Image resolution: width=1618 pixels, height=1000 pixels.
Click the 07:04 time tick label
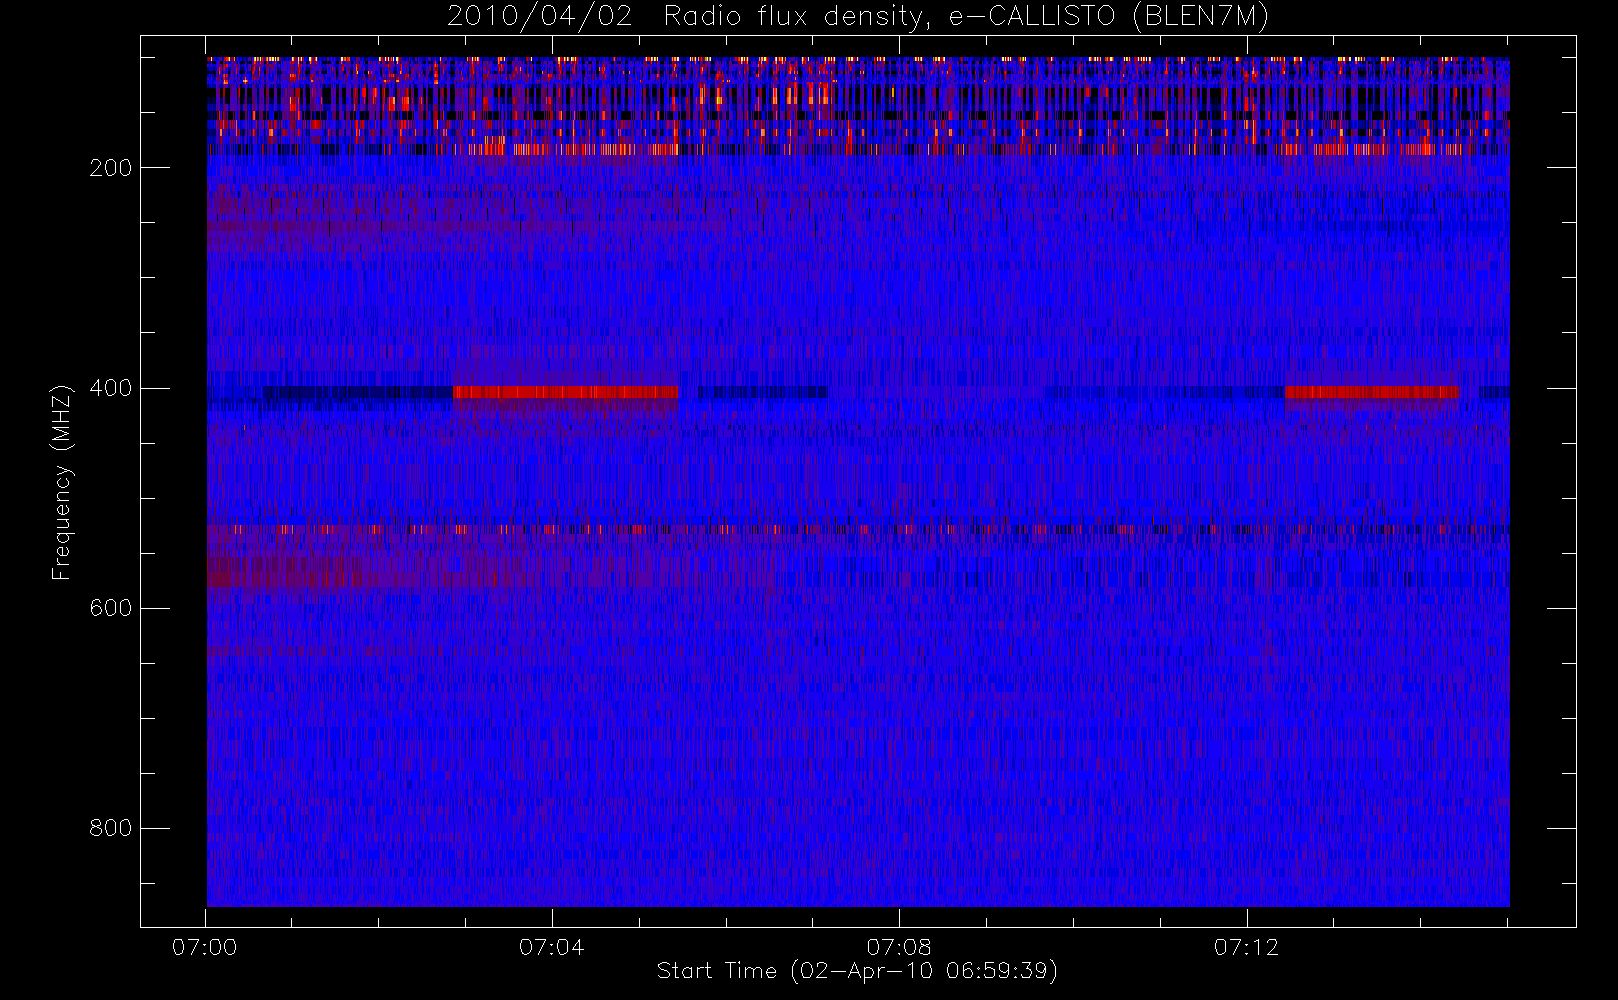click(551, 947)
